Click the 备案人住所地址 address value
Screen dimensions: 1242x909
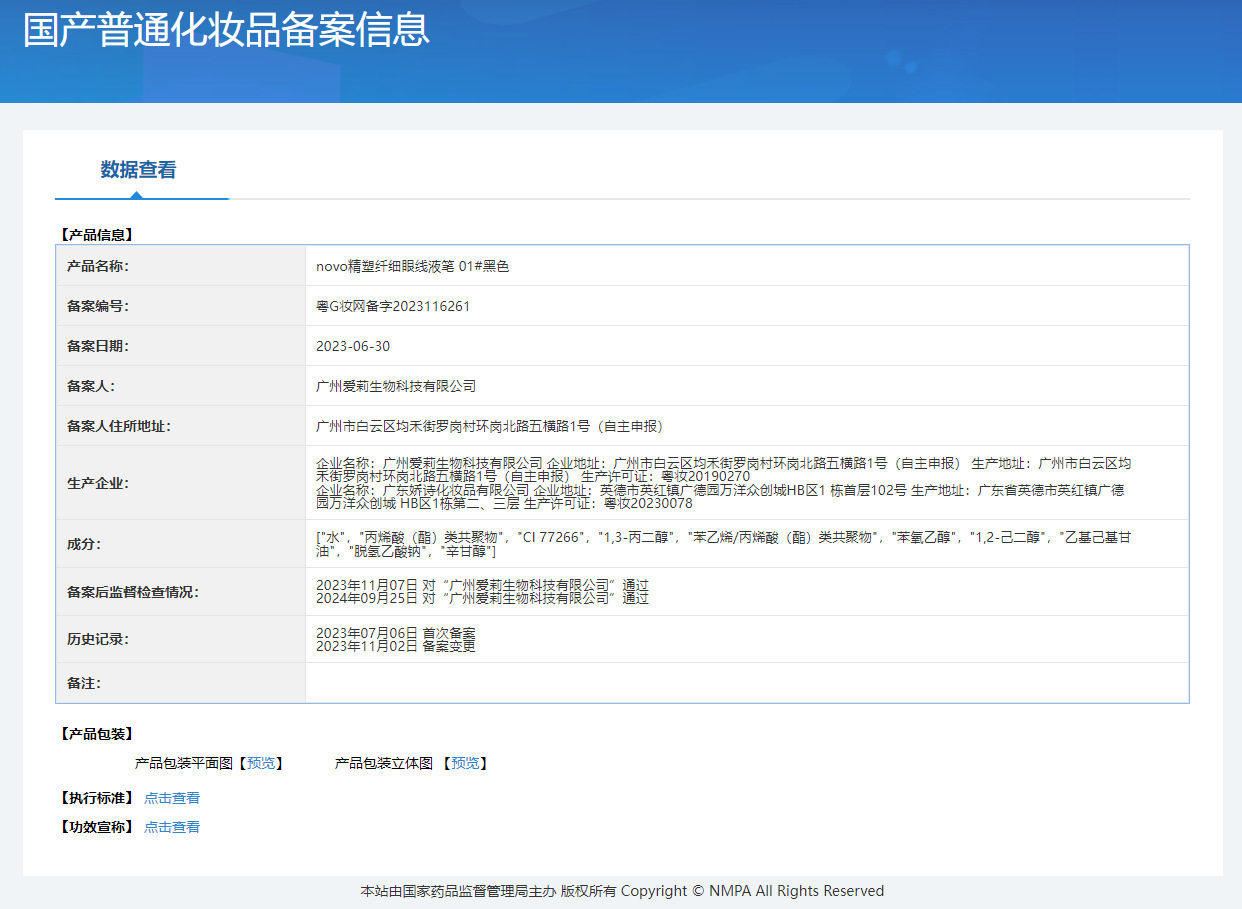490,426
